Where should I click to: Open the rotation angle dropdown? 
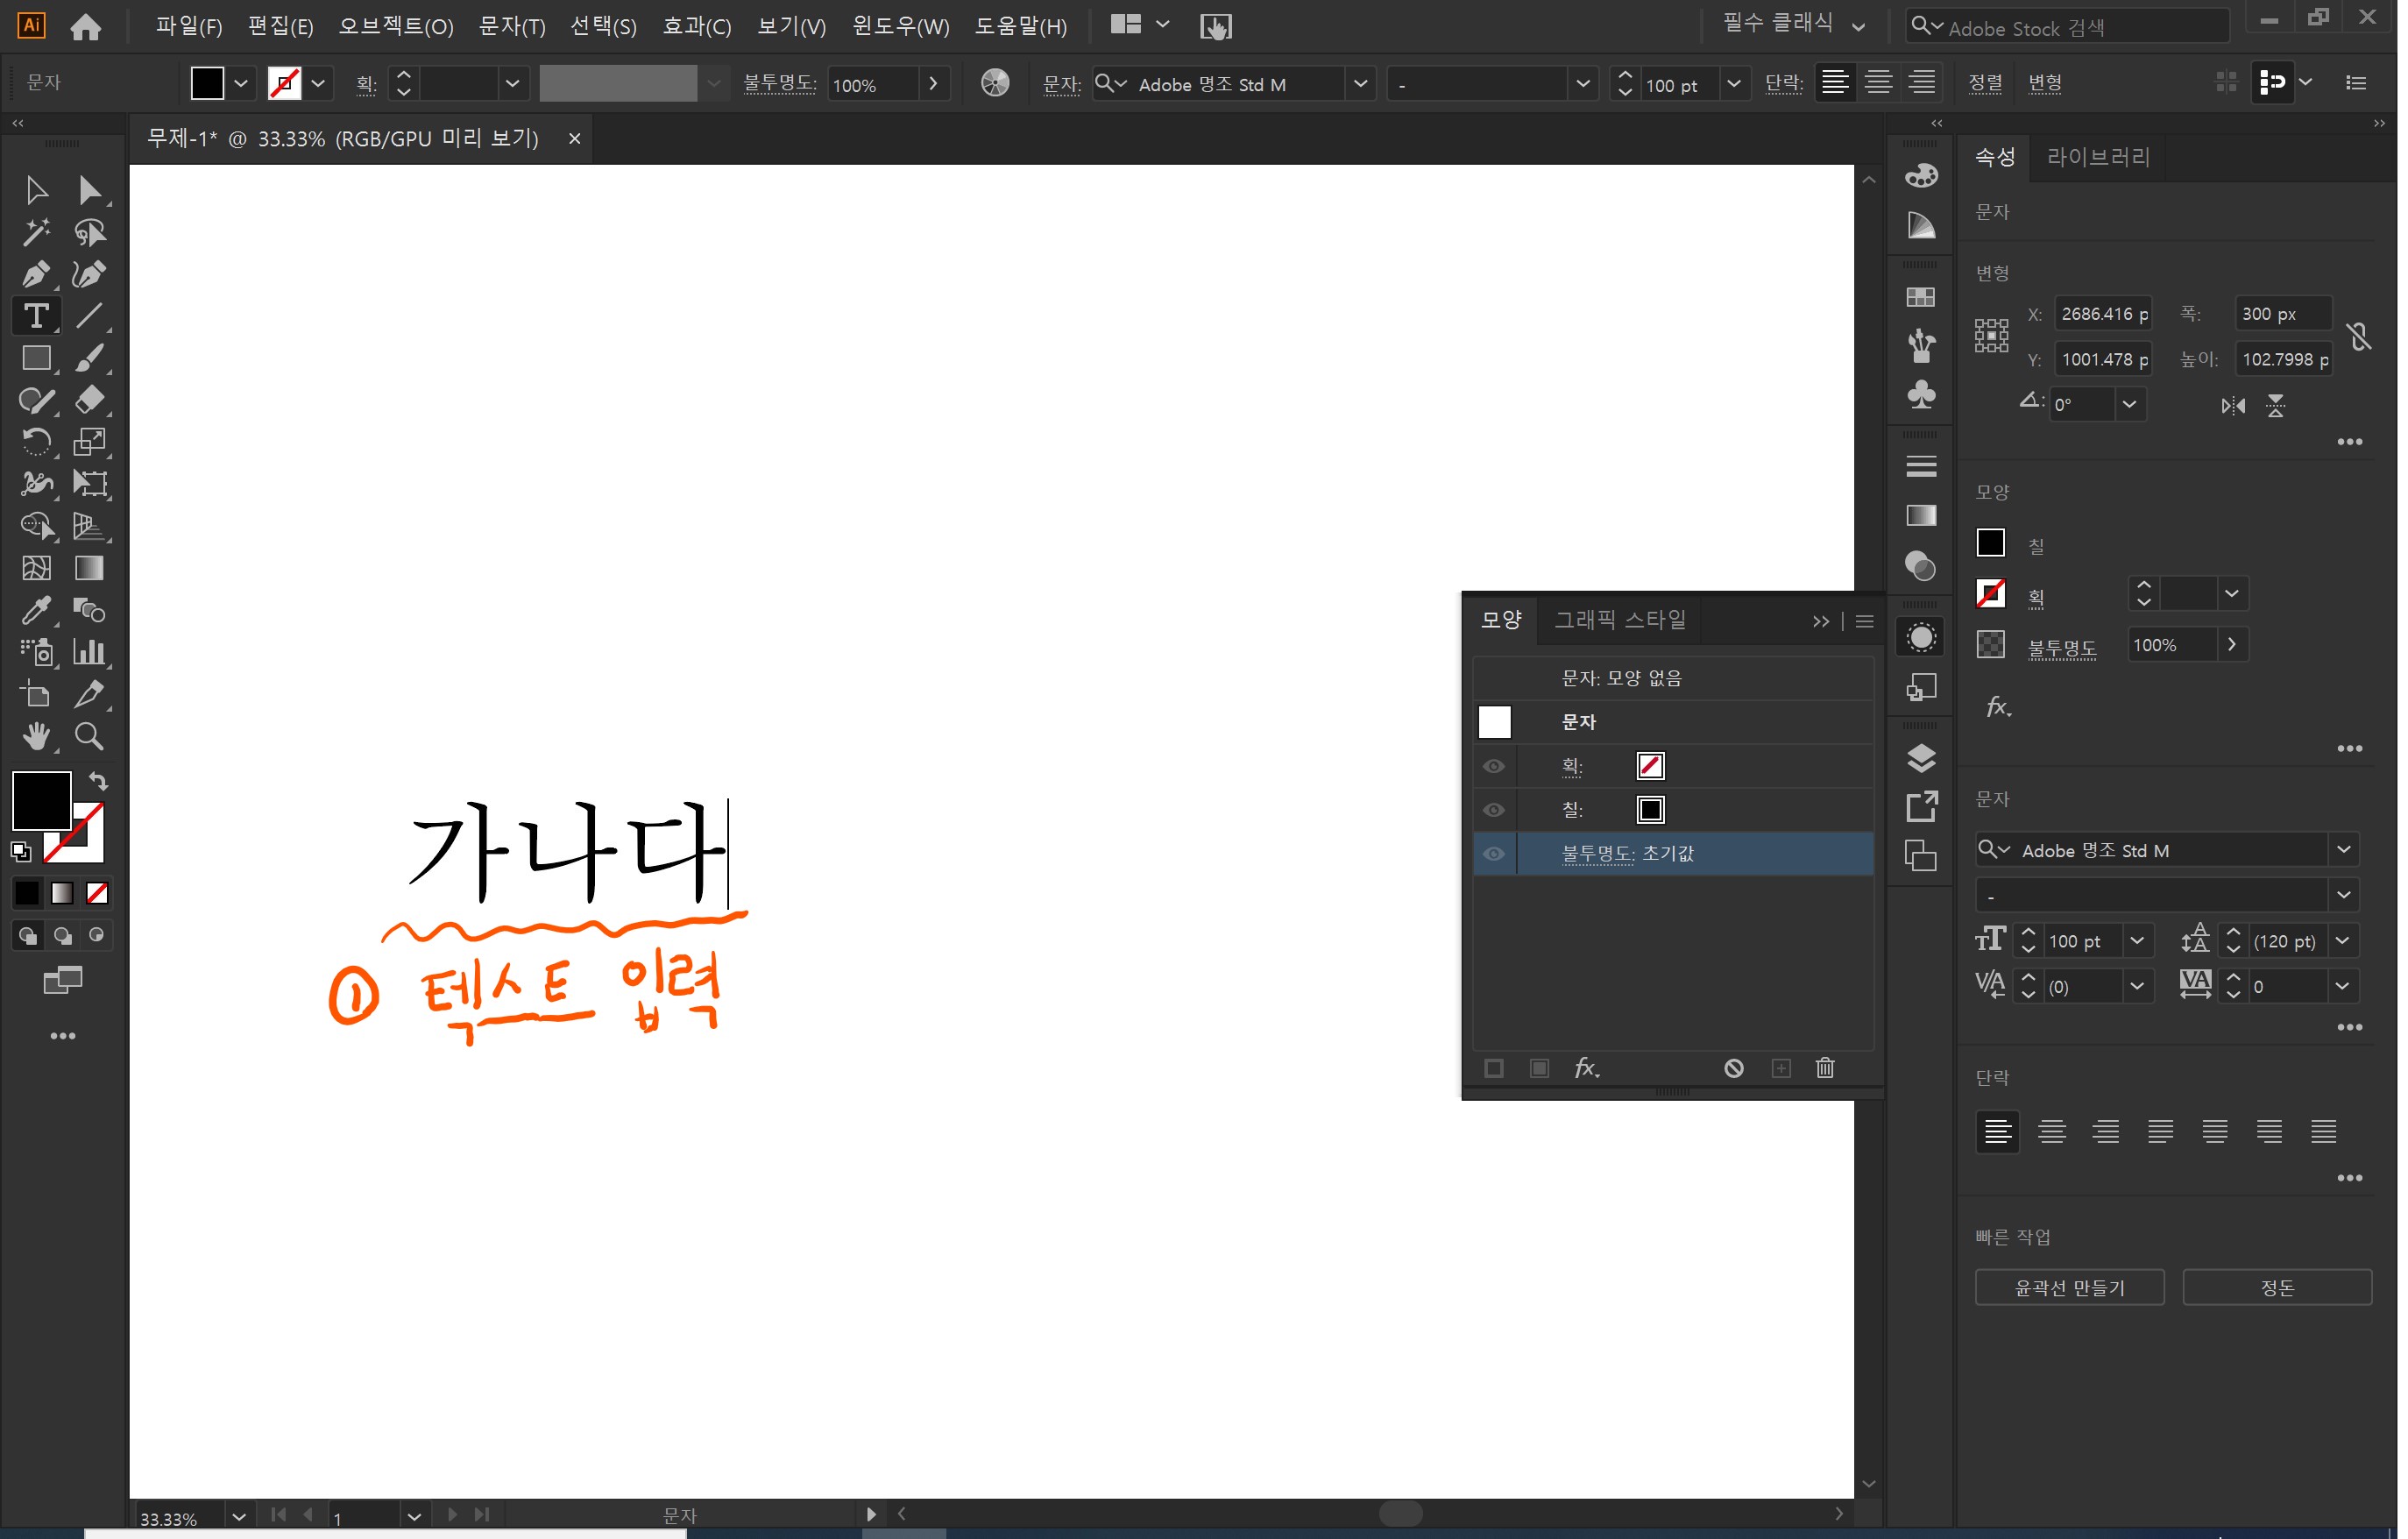2129,405
